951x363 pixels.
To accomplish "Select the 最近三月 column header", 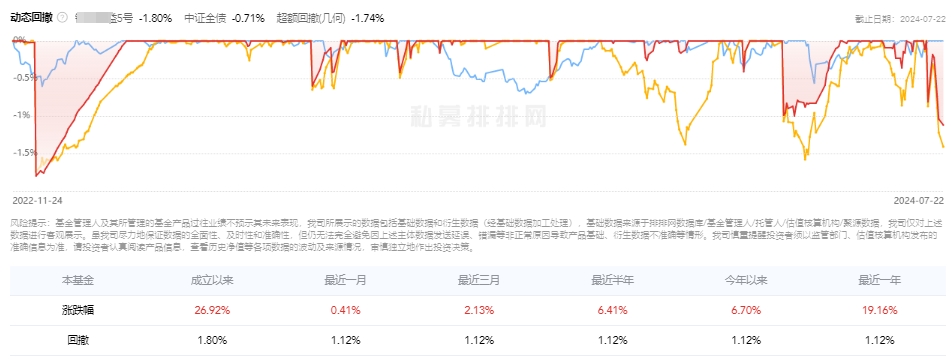I will pyautogui.click(x=479, y=280).
